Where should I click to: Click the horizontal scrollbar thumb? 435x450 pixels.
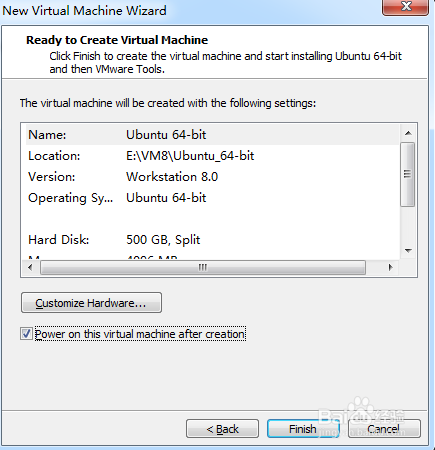[203, 268]
